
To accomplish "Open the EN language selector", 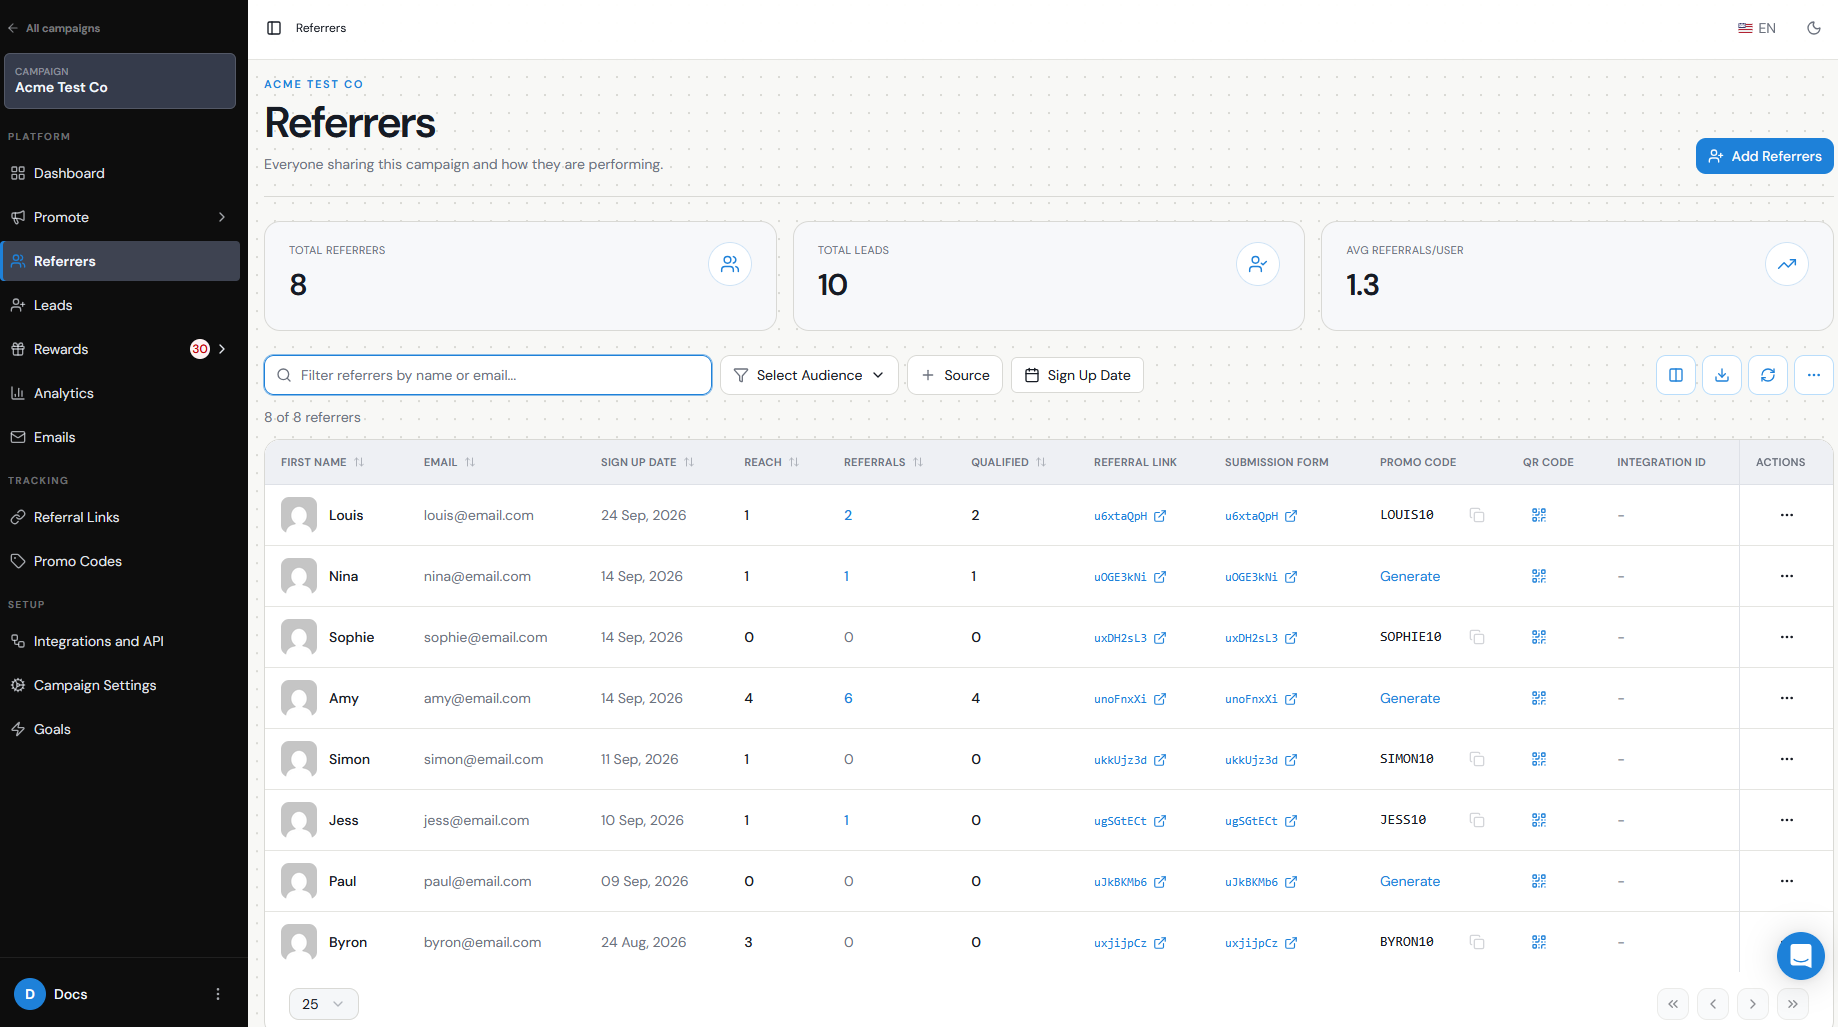I will [x=1757, y=28].
